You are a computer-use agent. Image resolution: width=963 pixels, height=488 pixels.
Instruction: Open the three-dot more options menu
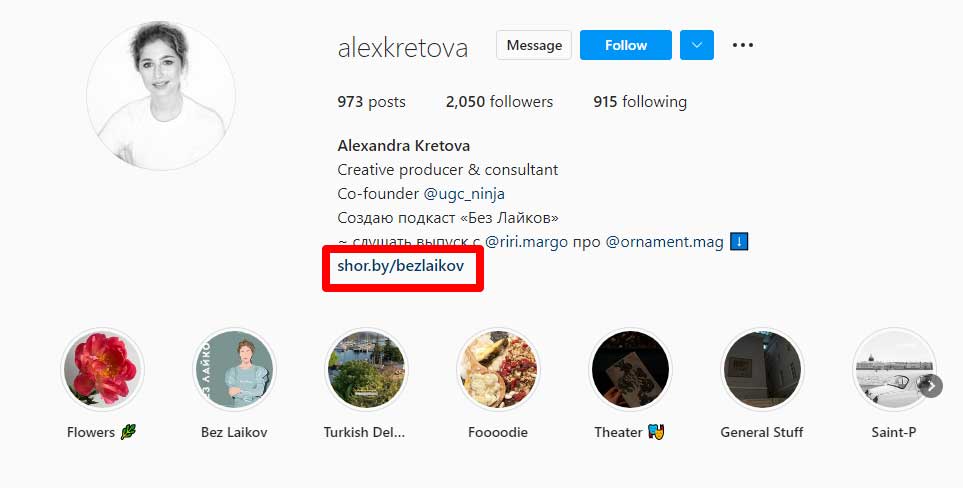(743, 45)
